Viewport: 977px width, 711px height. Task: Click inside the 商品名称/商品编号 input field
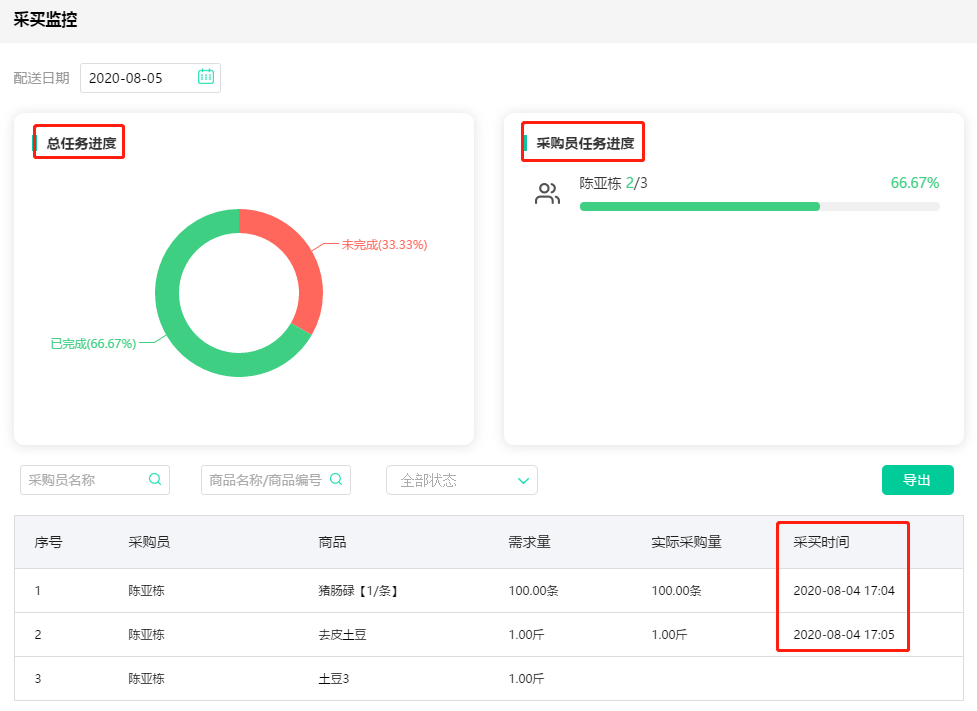click(265, 480)
